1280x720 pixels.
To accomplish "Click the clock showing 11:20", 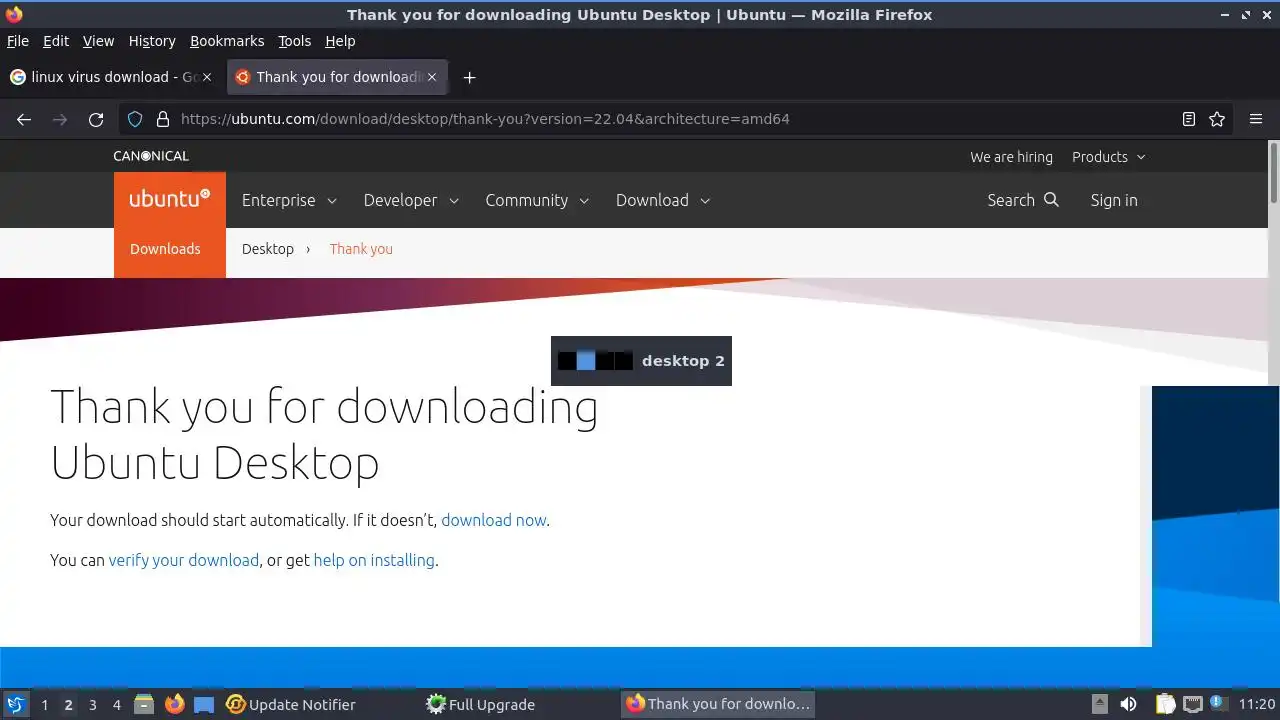I will 1257,704.
